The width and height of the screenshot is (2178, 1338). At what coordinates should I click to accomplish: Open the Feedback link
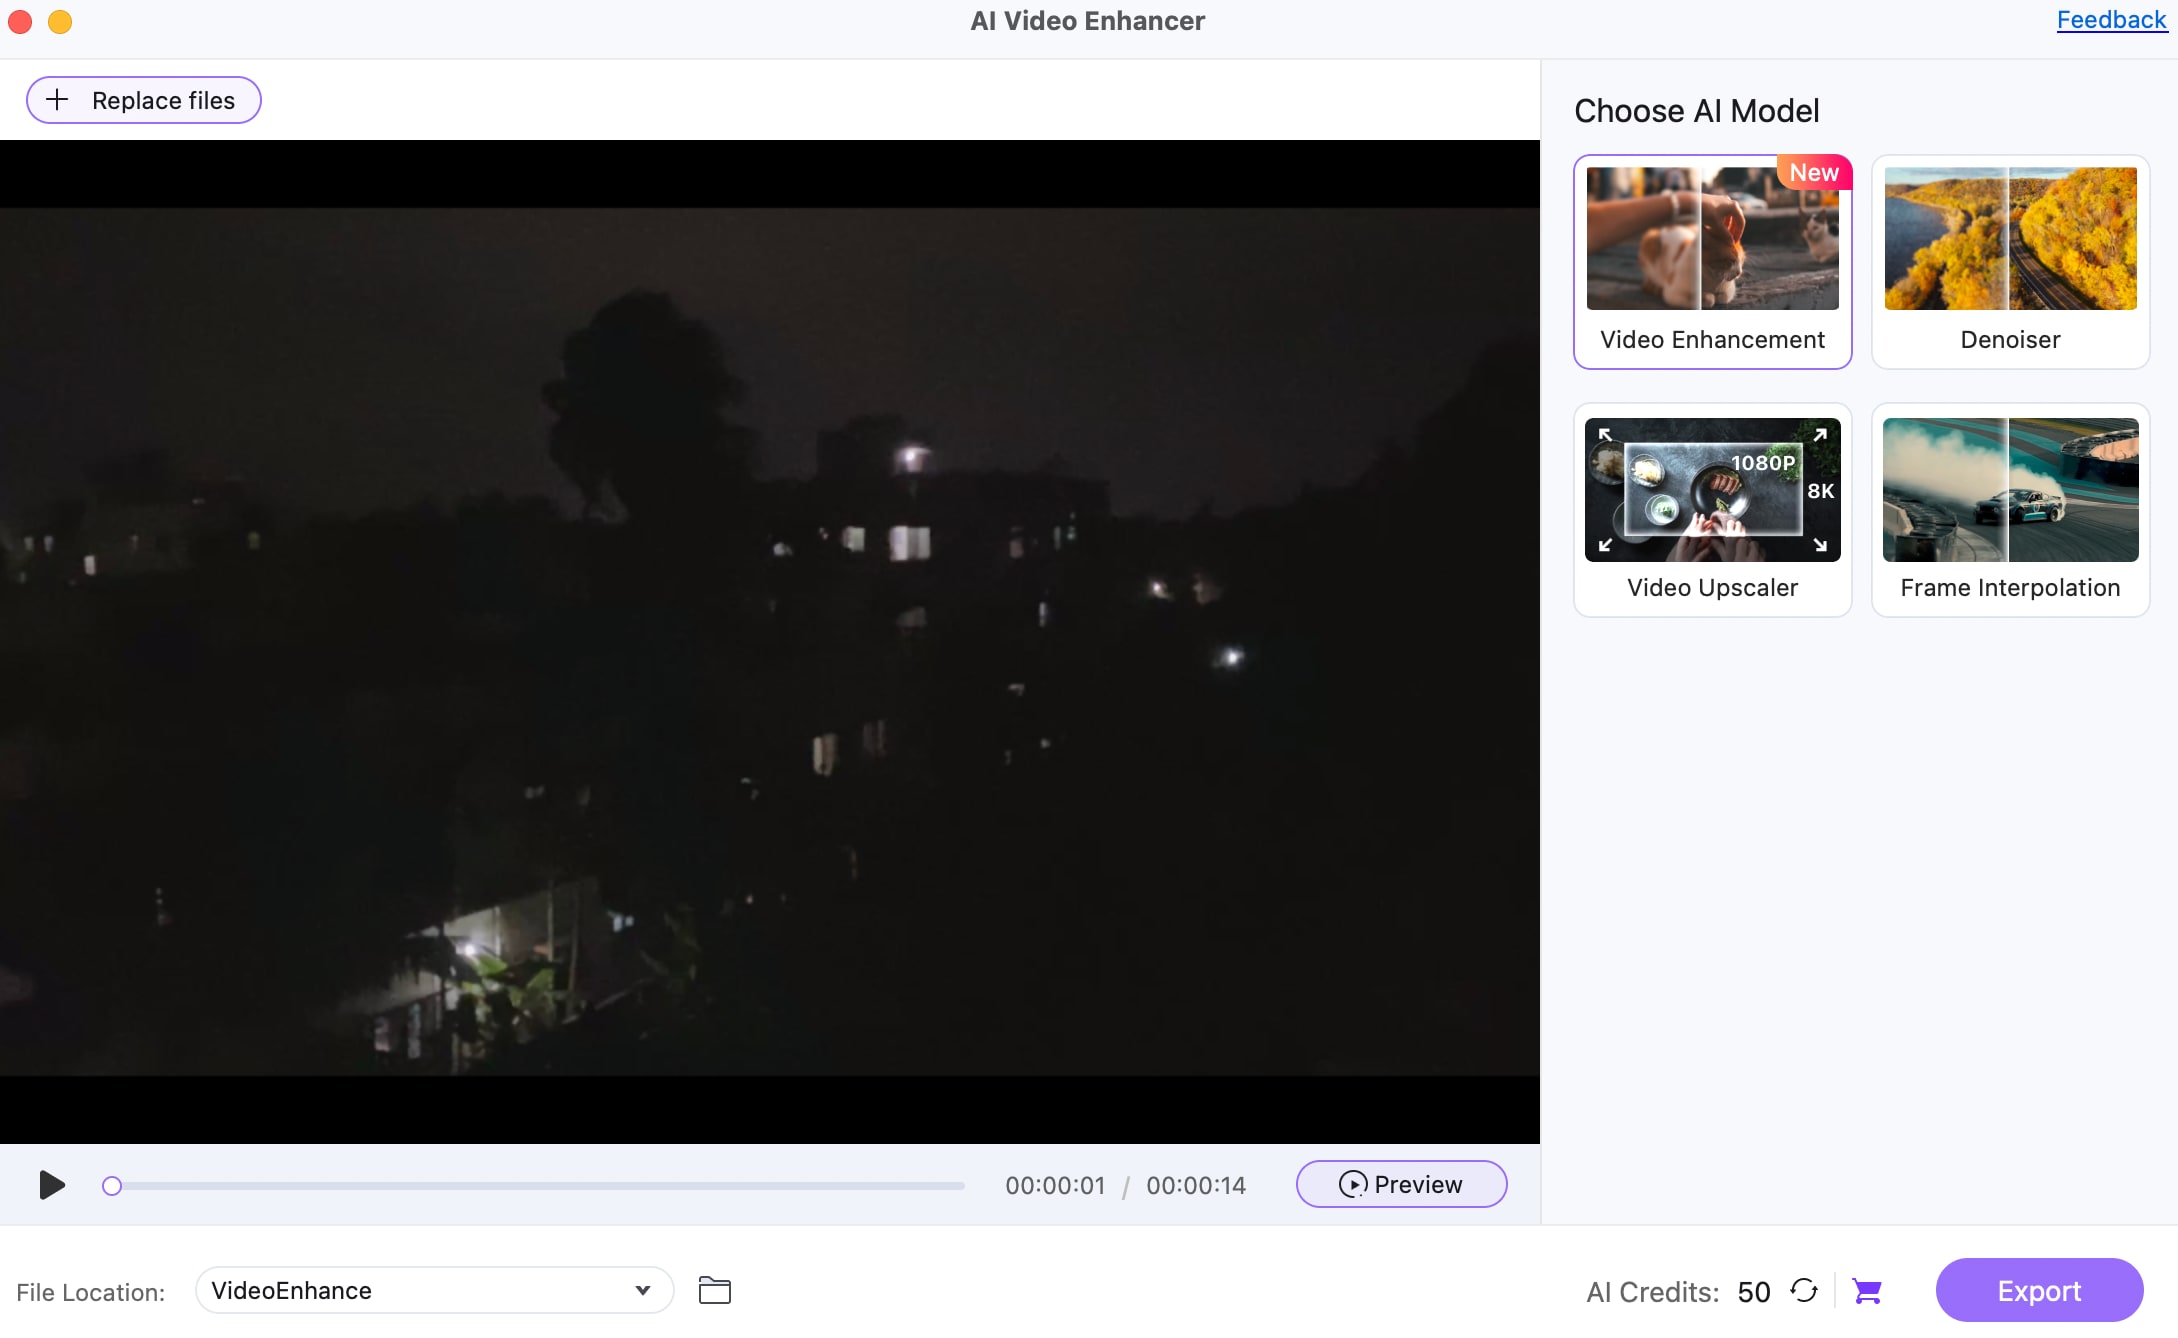tap(2110, 20)
